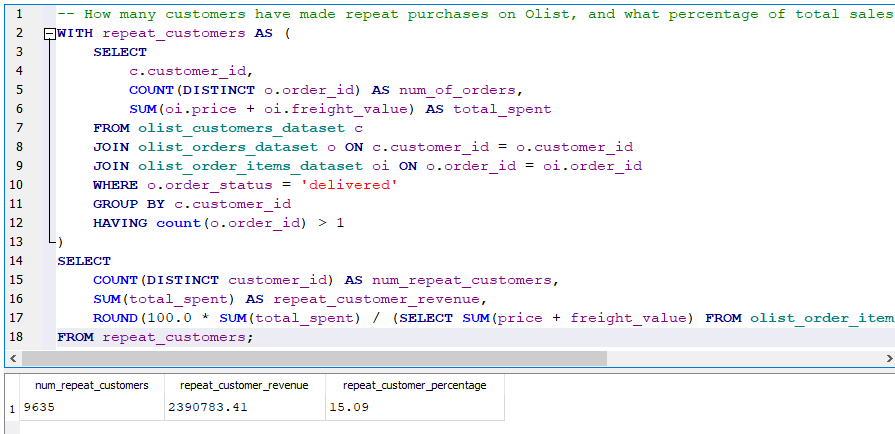The height and width of the screenshot is (434, 895).
Task: Click the GROUP BY keyword
Action: coord(129,204)
